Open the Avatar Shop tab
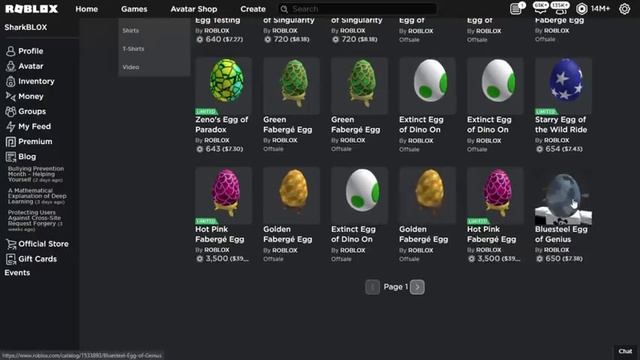The image size is (640, 360). pos(194,9)
